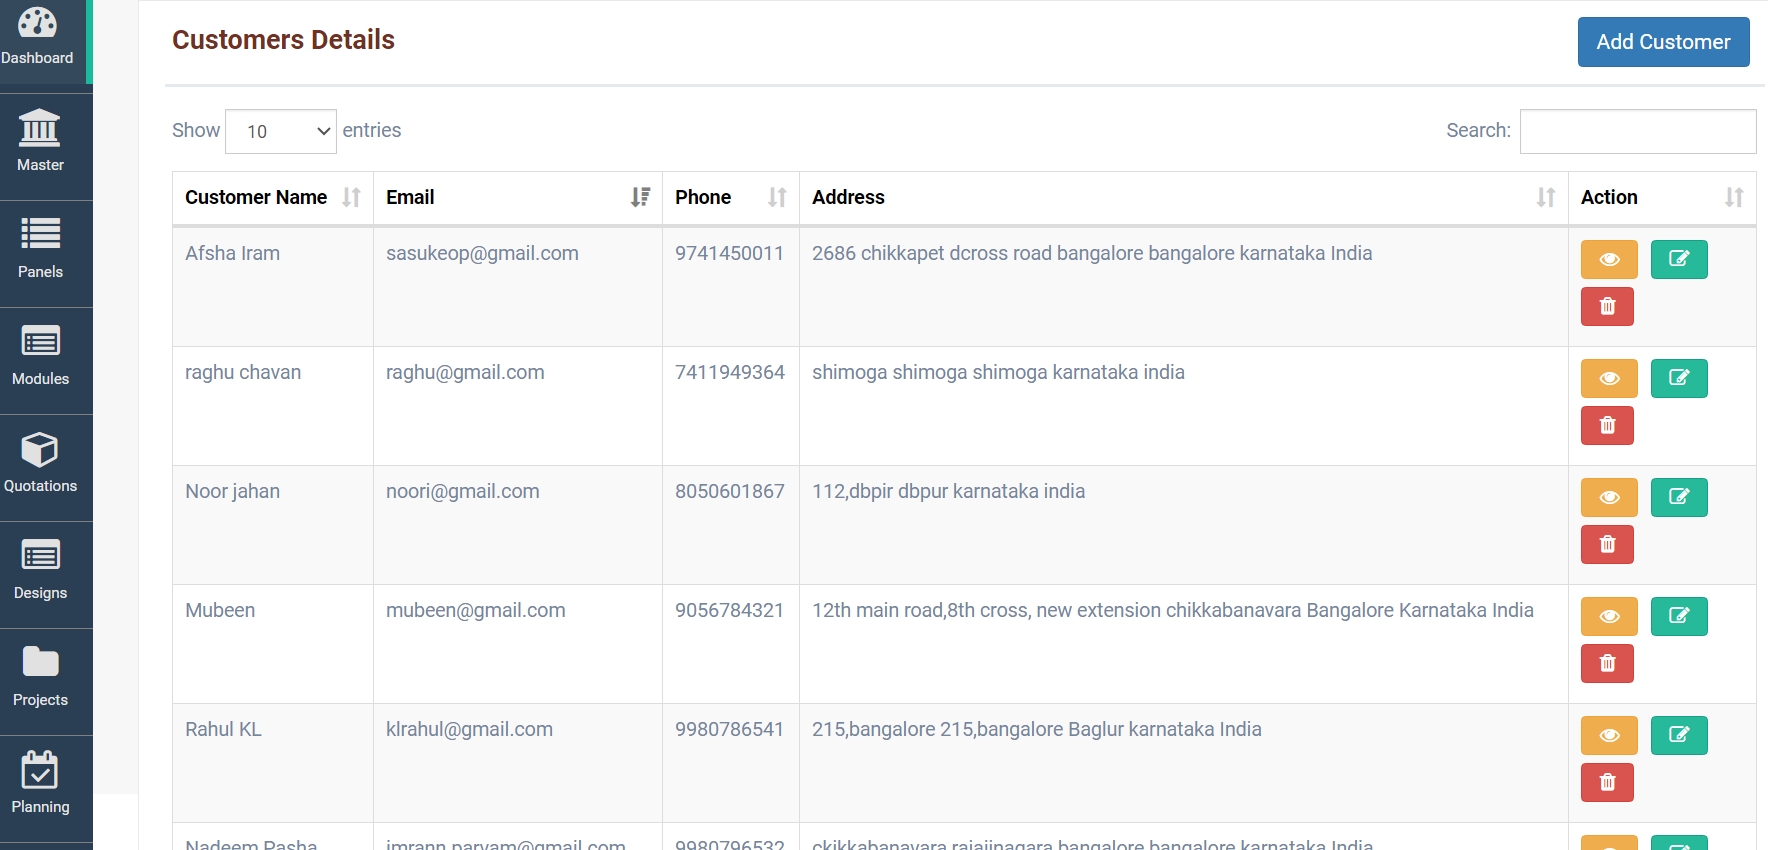Screen dimensions: 1768x850
Task: Click the Customers Details heading
Action: pyautogui.click(x=283, y=40)
